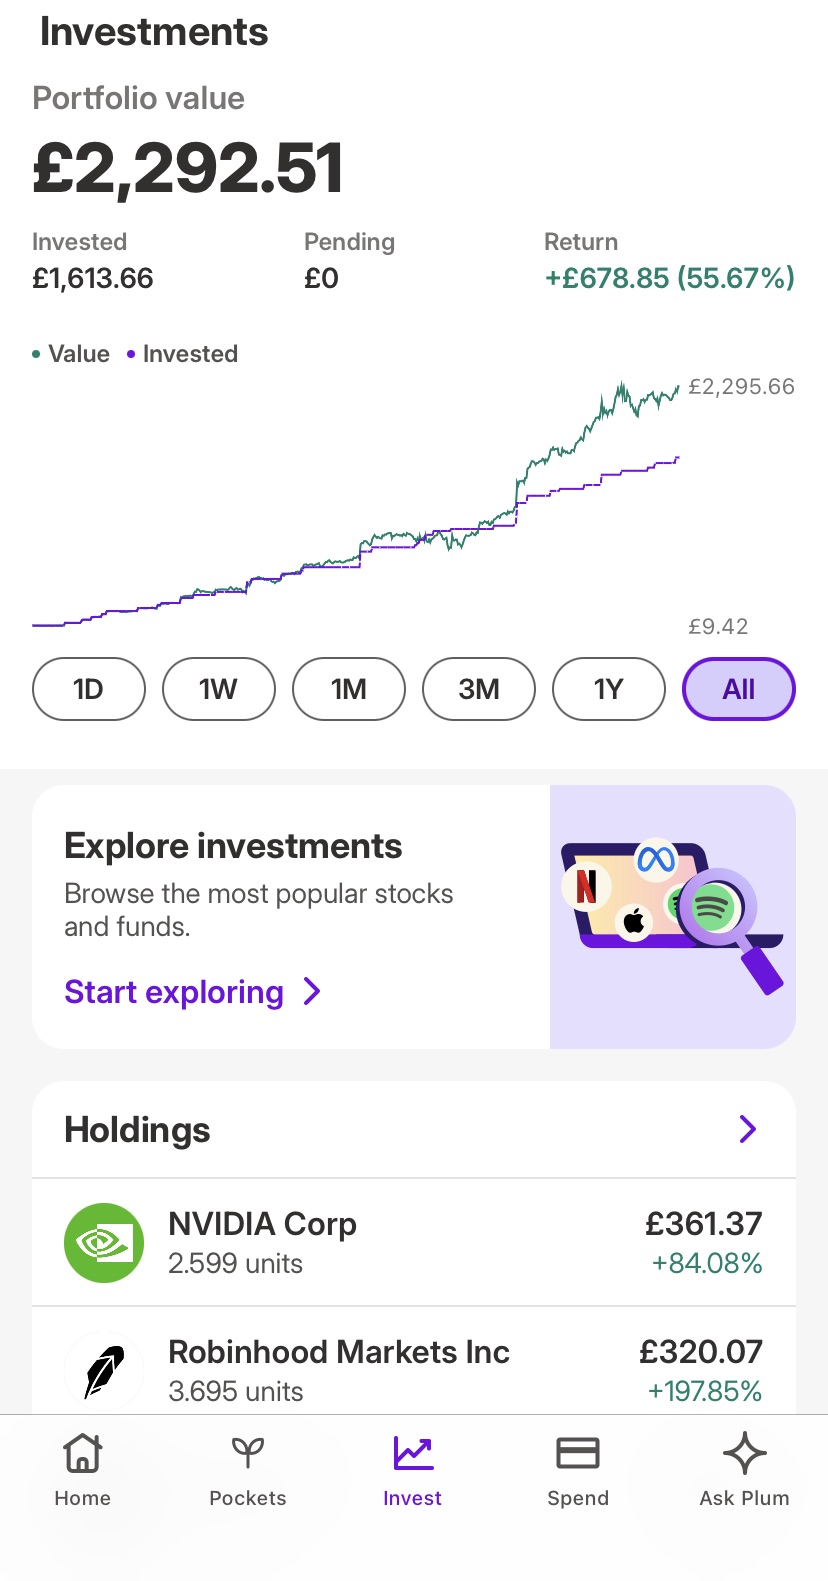Image resolution: width=828 pixels, height=1581 pixels.
Task: Select the 1D time range
Action: click(89, 689)
